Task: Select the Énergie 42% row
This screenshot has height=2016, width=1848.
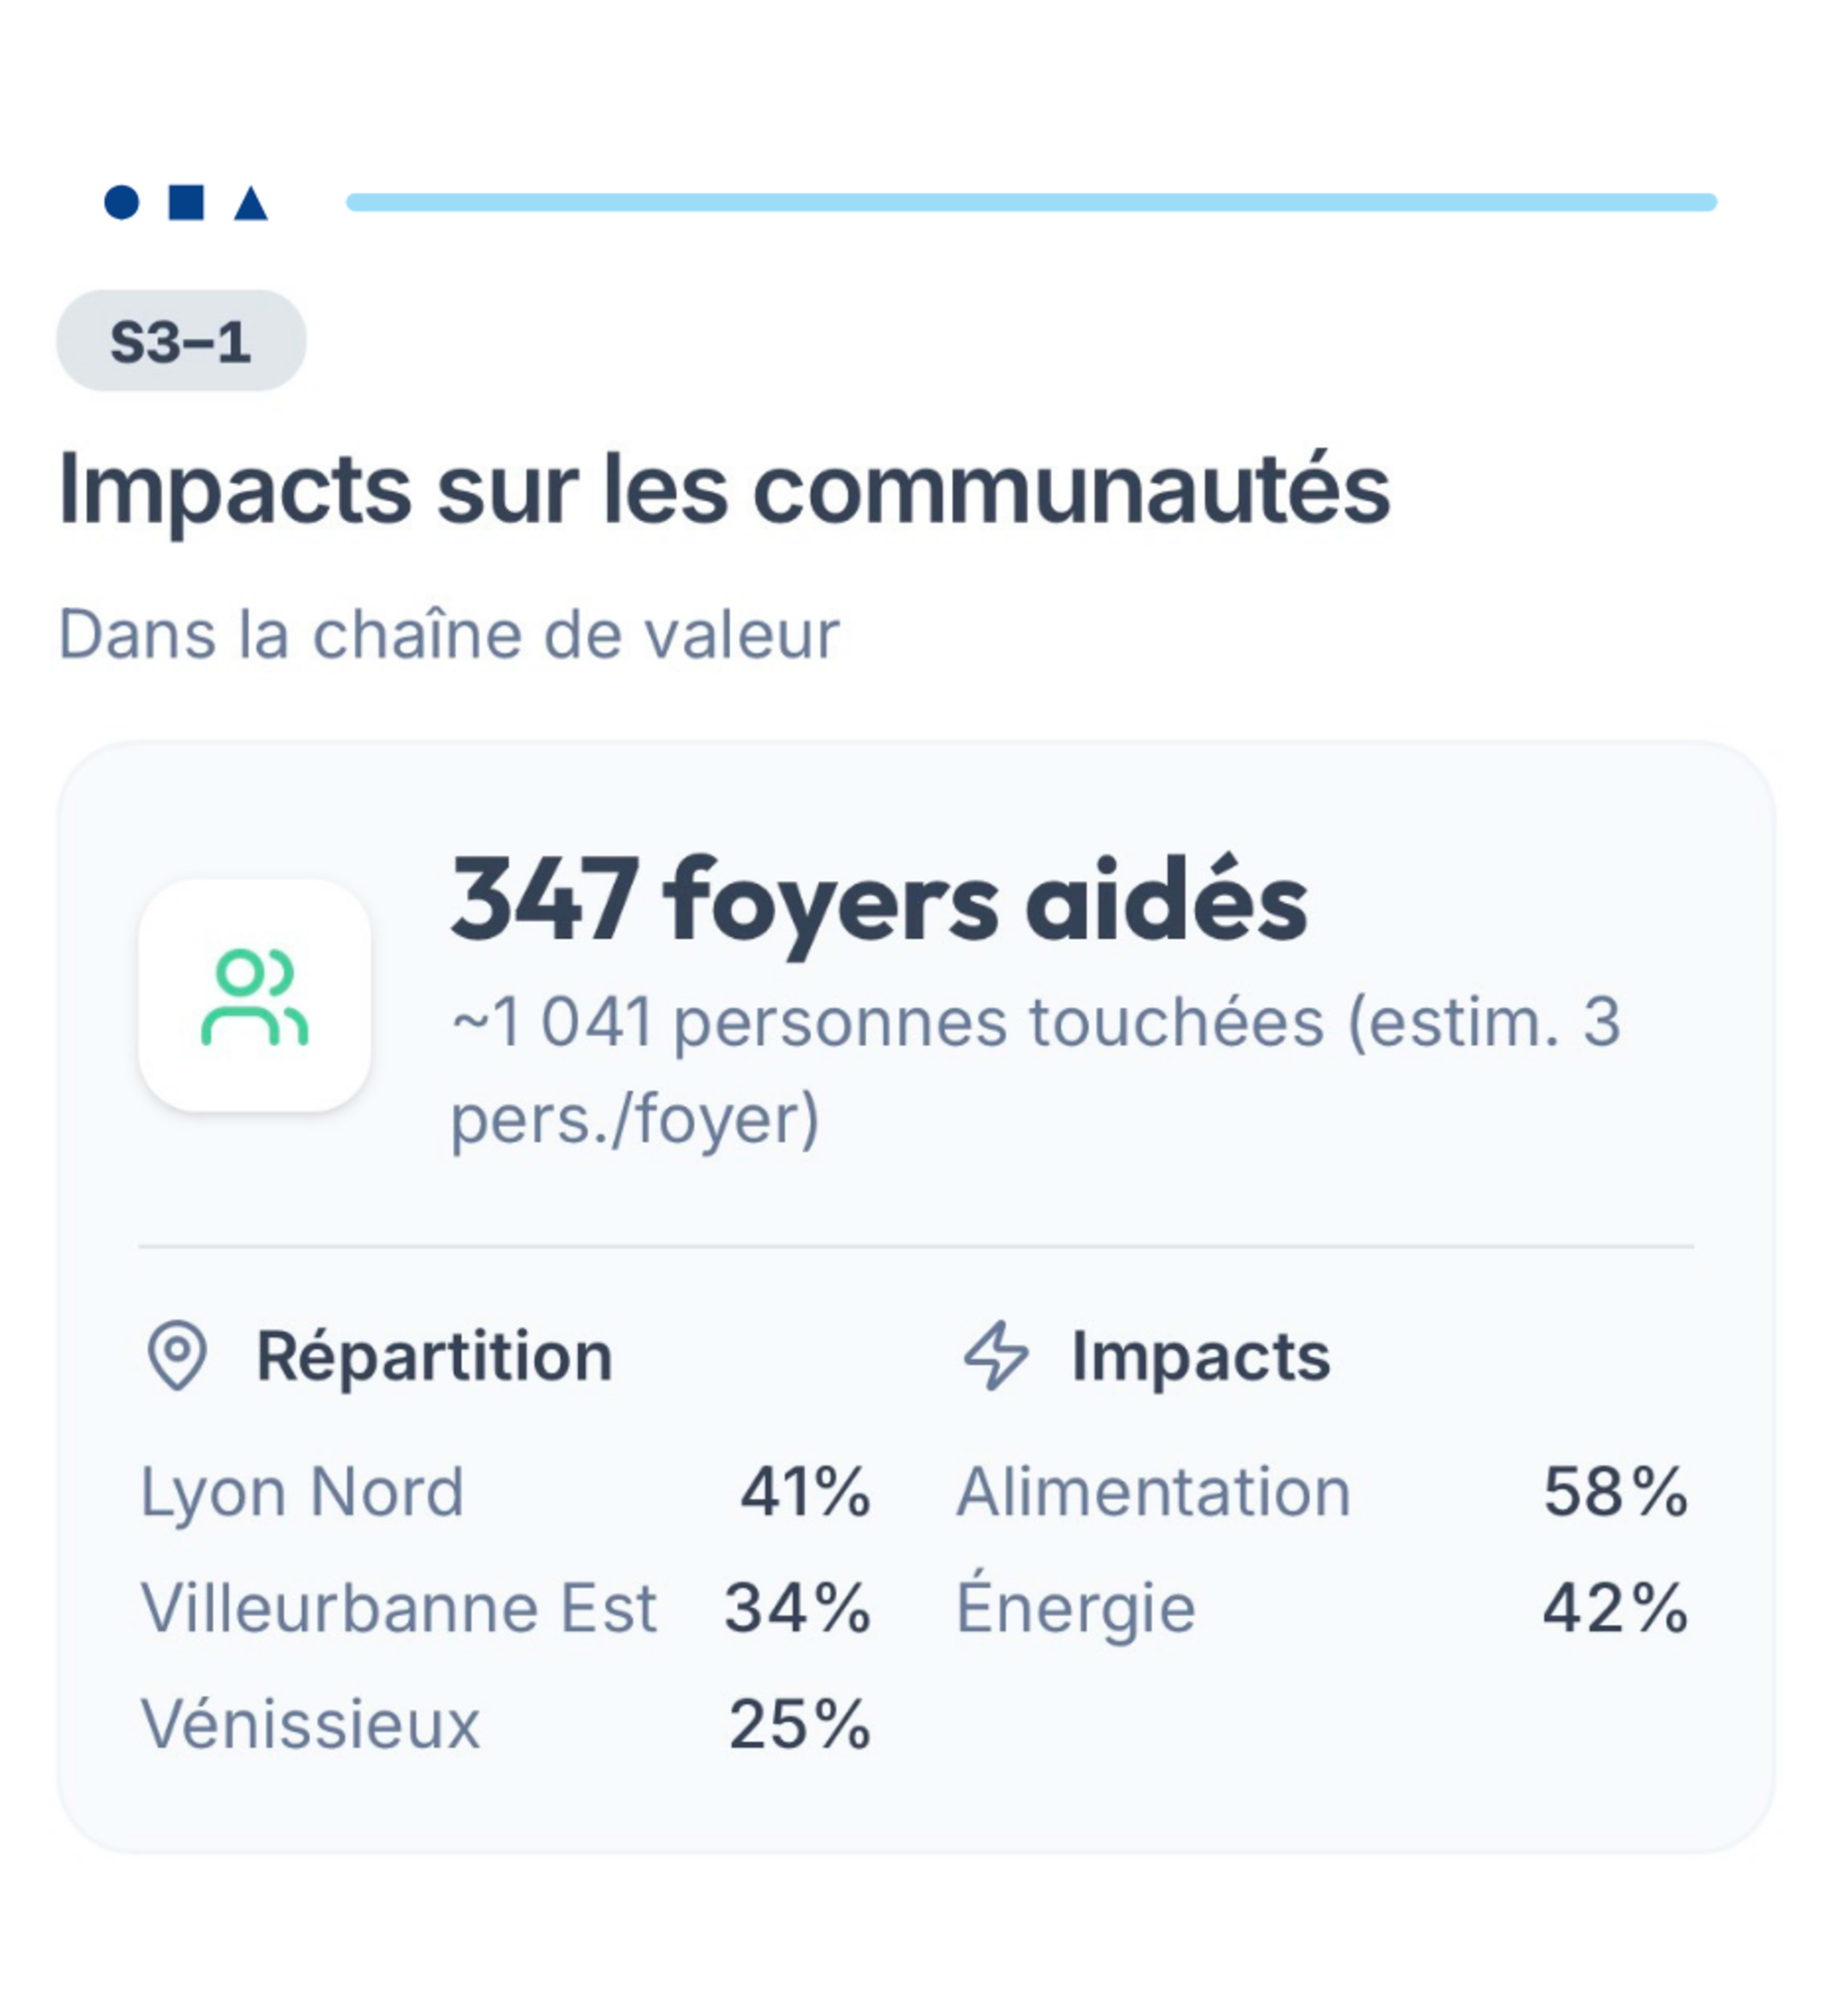Action: (1324, 1609)
